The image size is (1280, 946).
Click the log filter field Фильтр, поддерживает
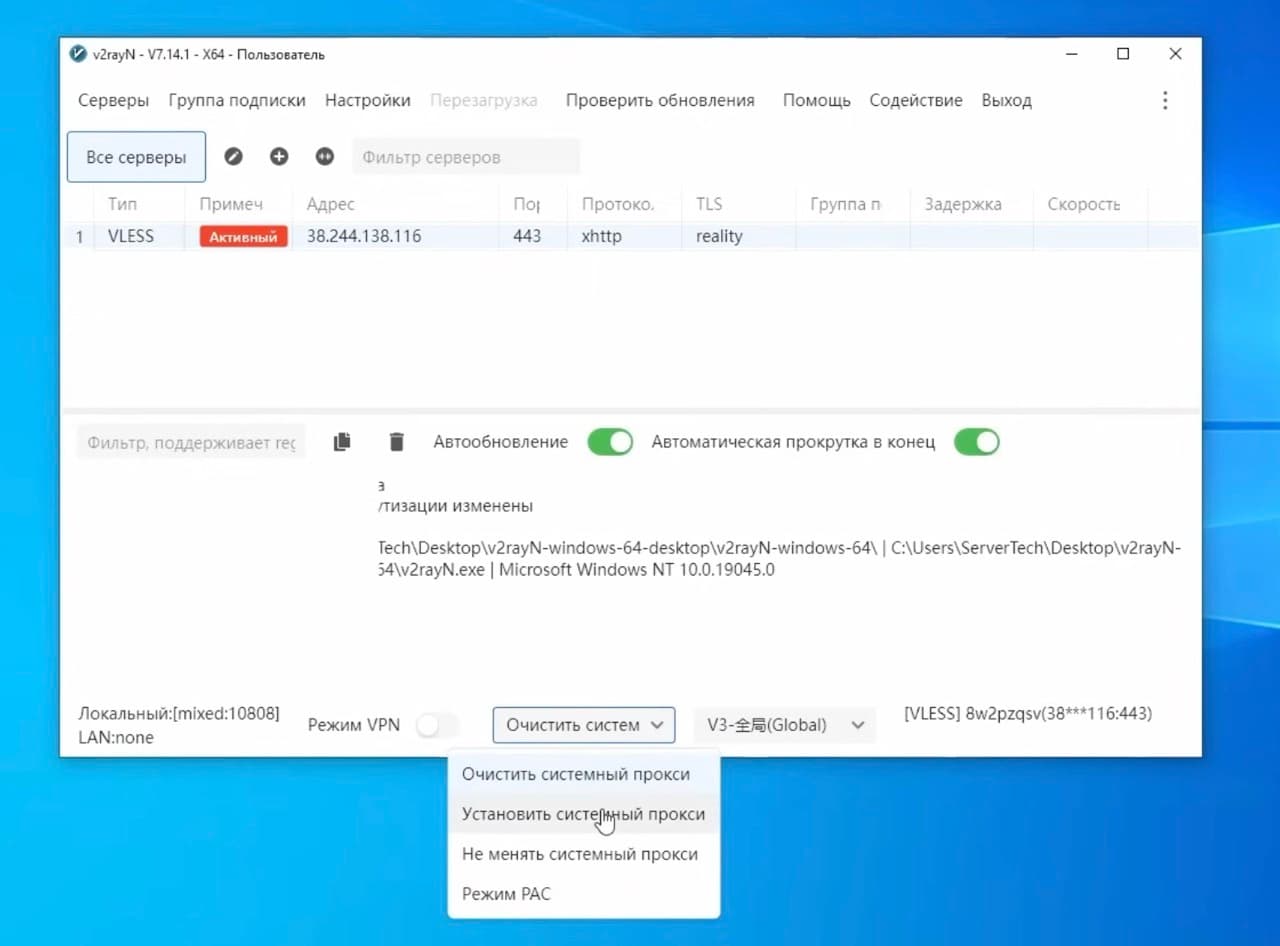191,442
